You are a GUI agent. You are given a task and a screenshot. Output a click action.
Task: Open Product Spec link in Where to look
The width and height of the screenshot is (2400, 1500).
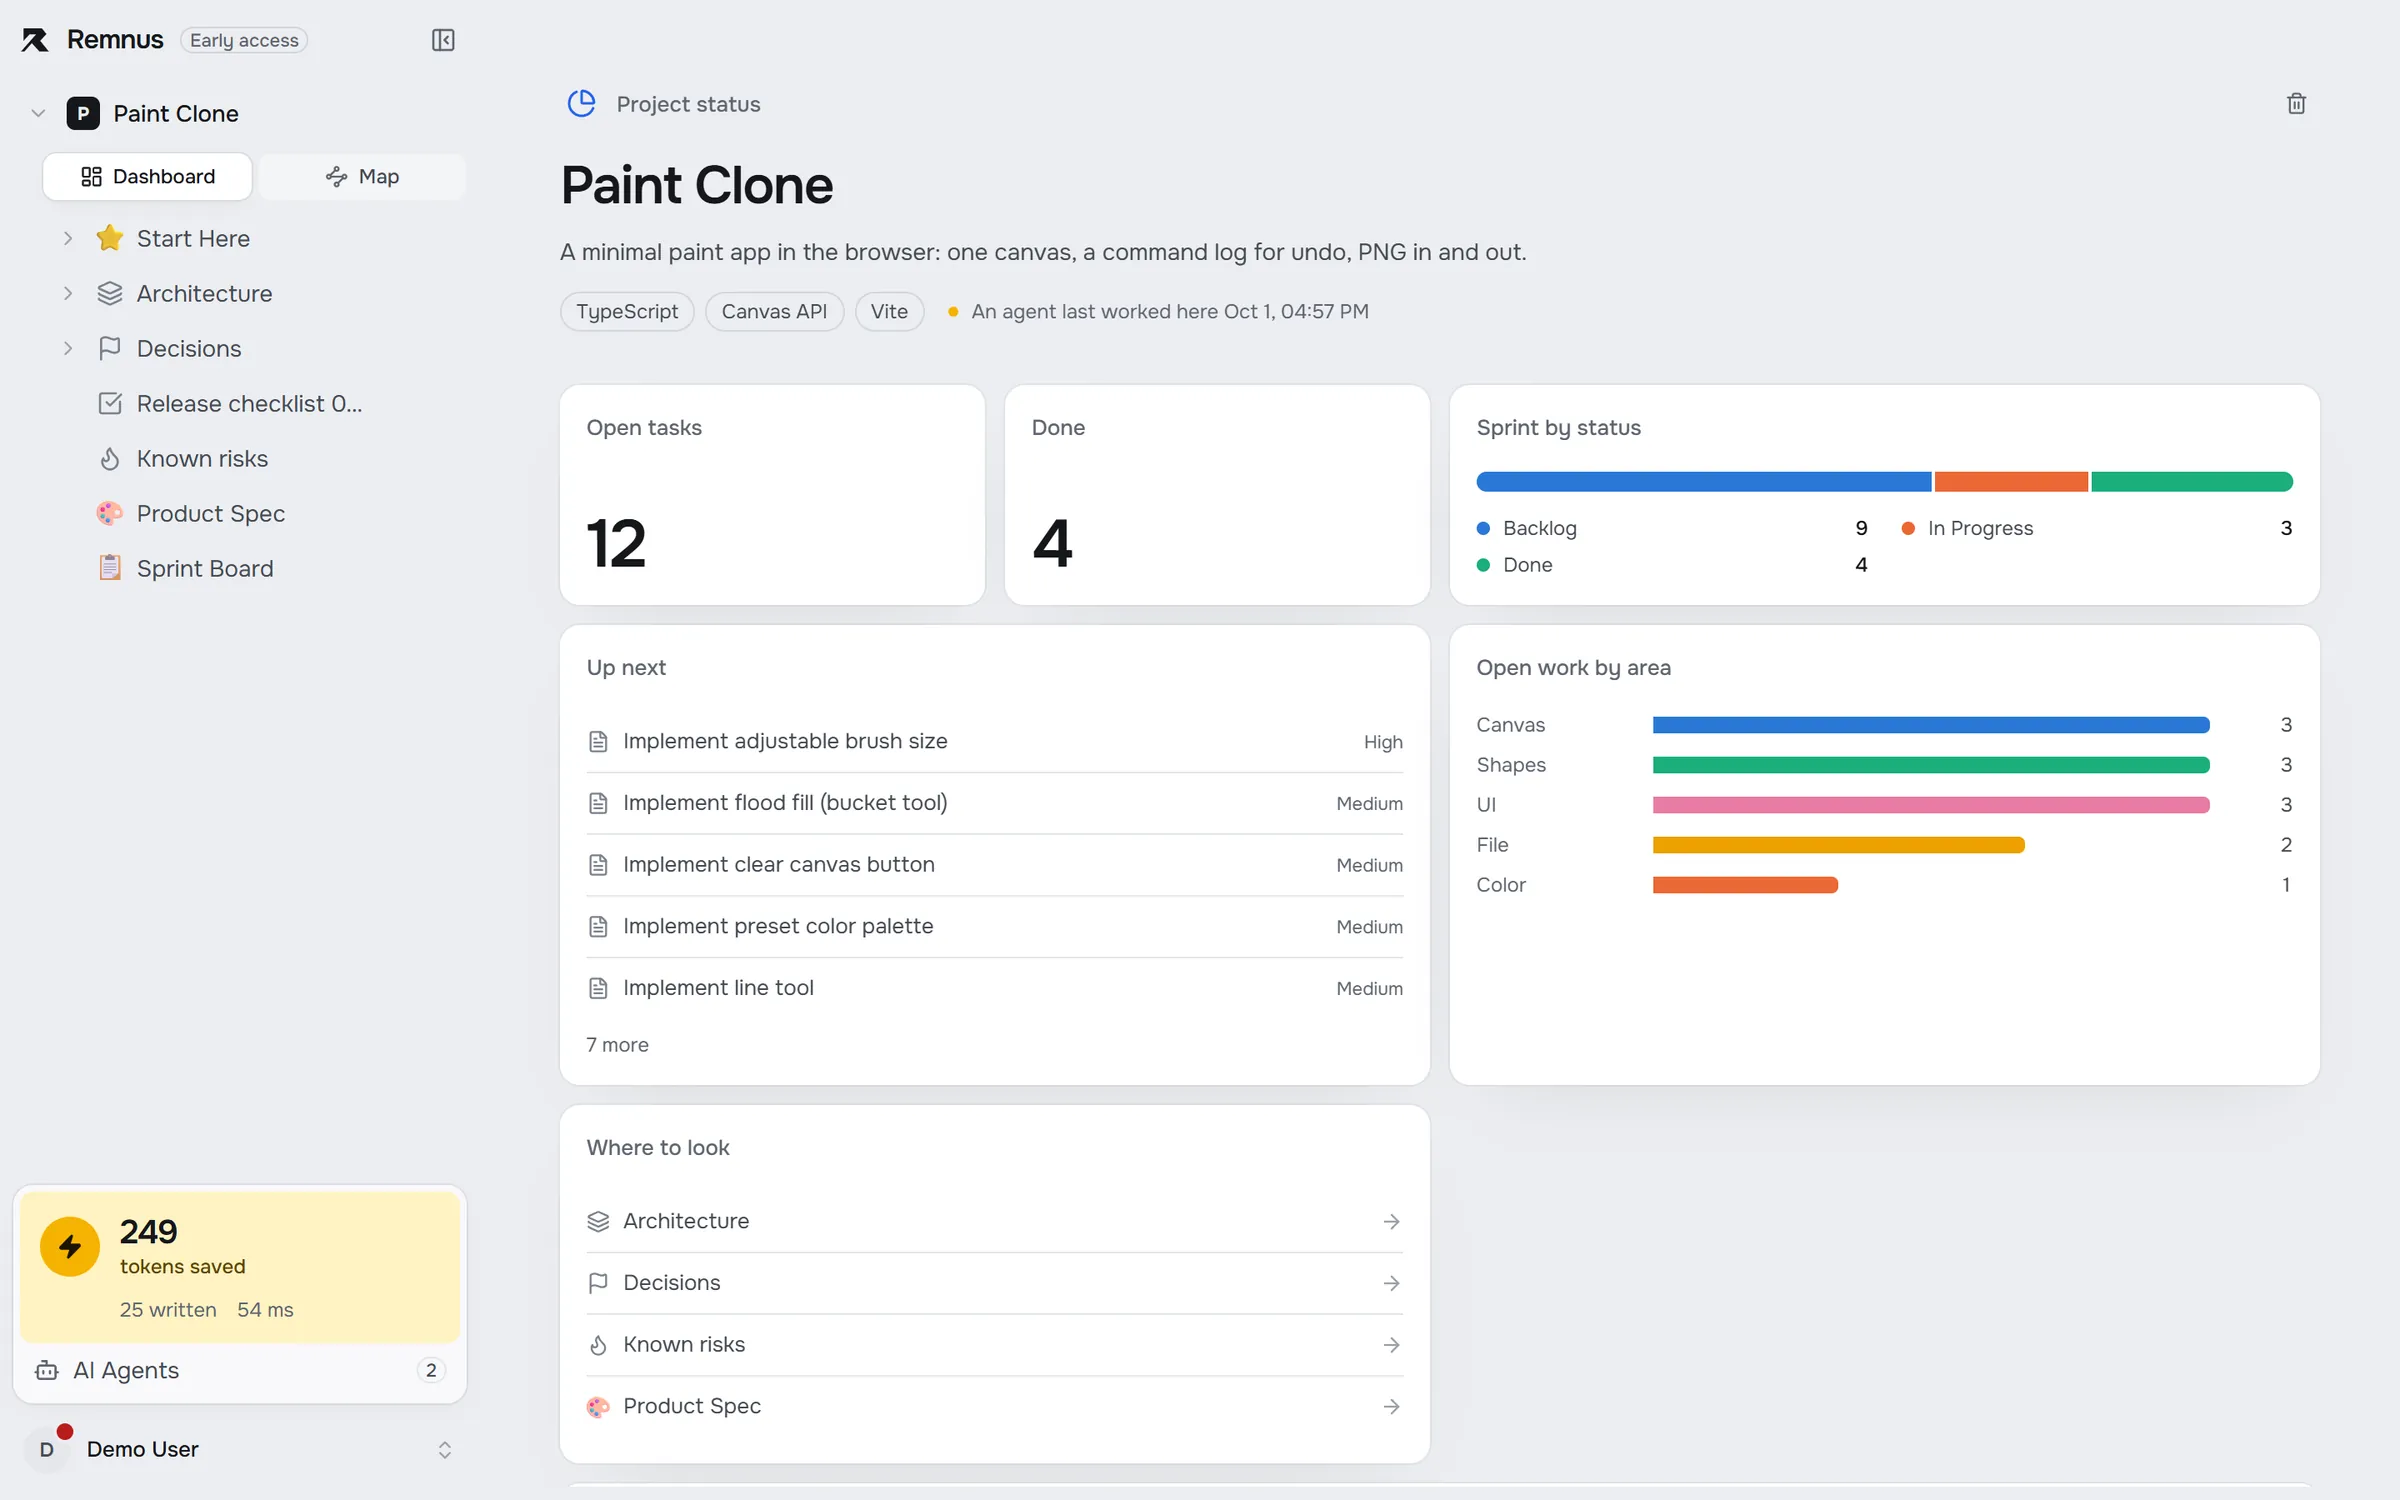point(994,1407)
